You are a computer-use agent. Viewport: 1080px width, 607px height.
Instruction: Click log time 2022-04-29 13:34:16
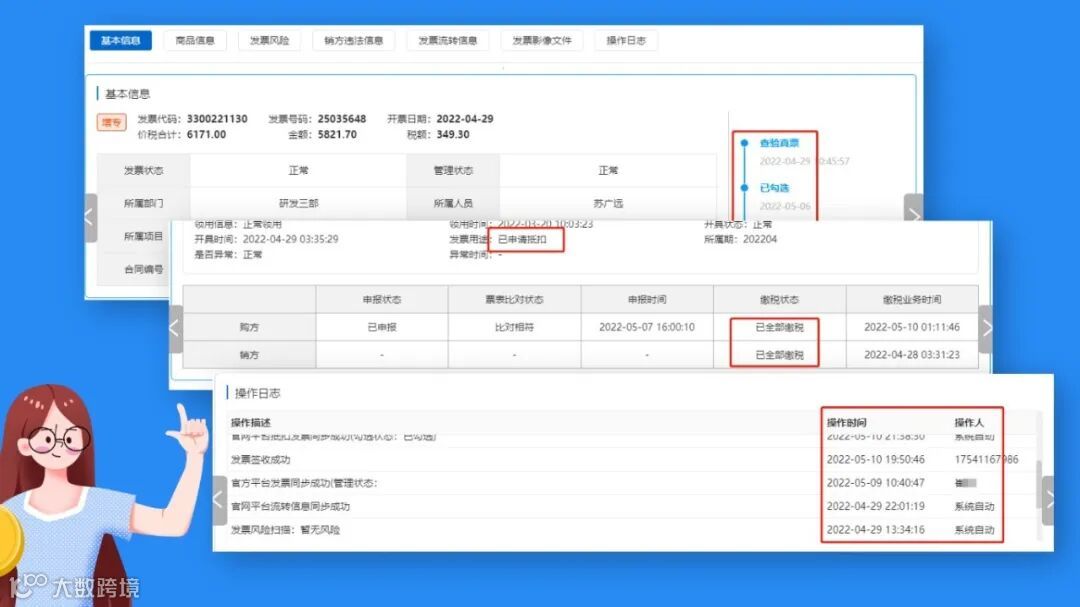click(x=875, y=530)
